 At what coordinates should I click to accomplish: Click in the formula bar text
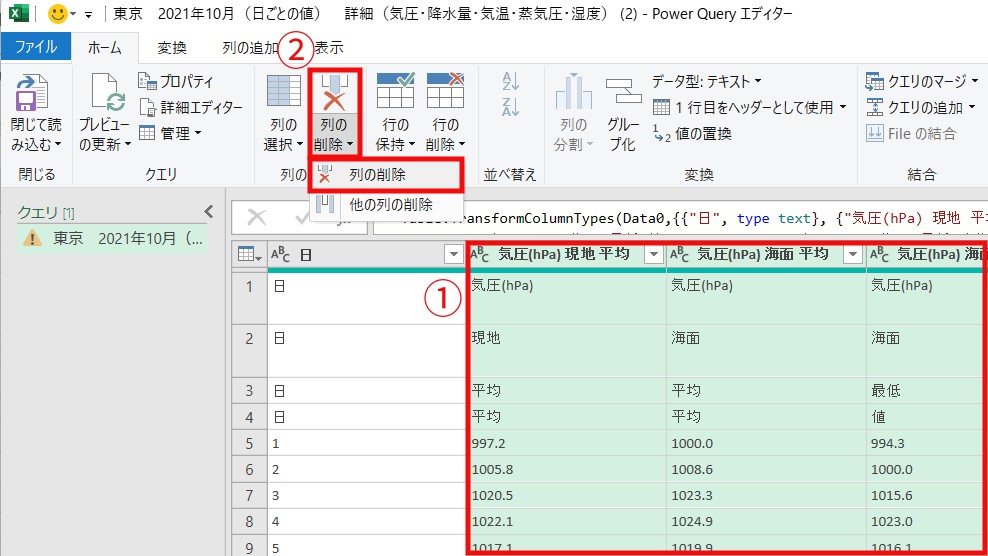click(x=681, y=218)
